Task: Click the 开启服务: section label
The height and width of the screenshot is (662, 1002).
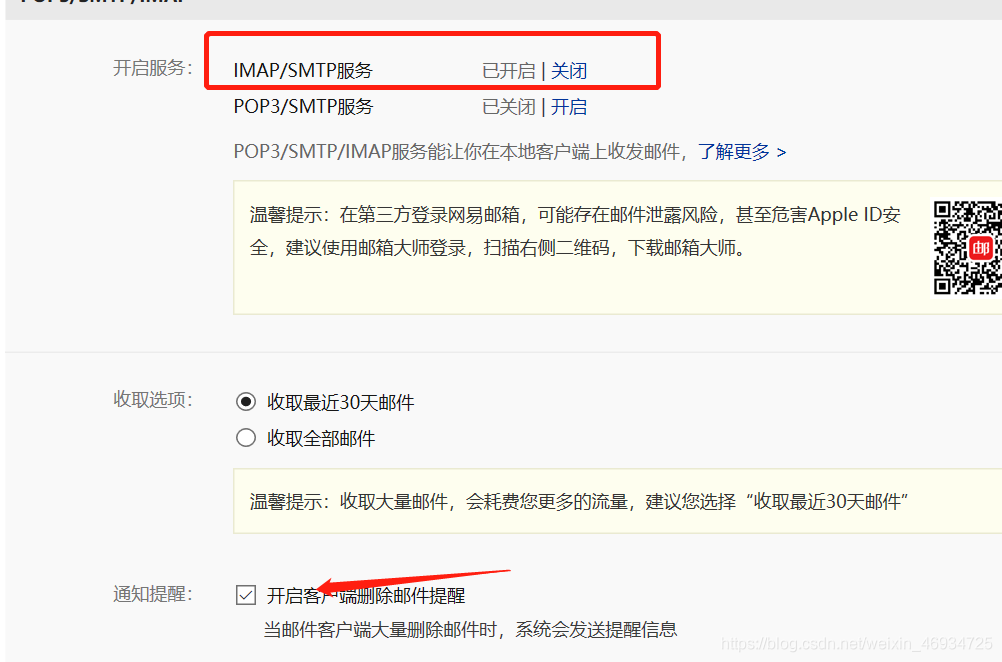Action: tap(153, 68)
